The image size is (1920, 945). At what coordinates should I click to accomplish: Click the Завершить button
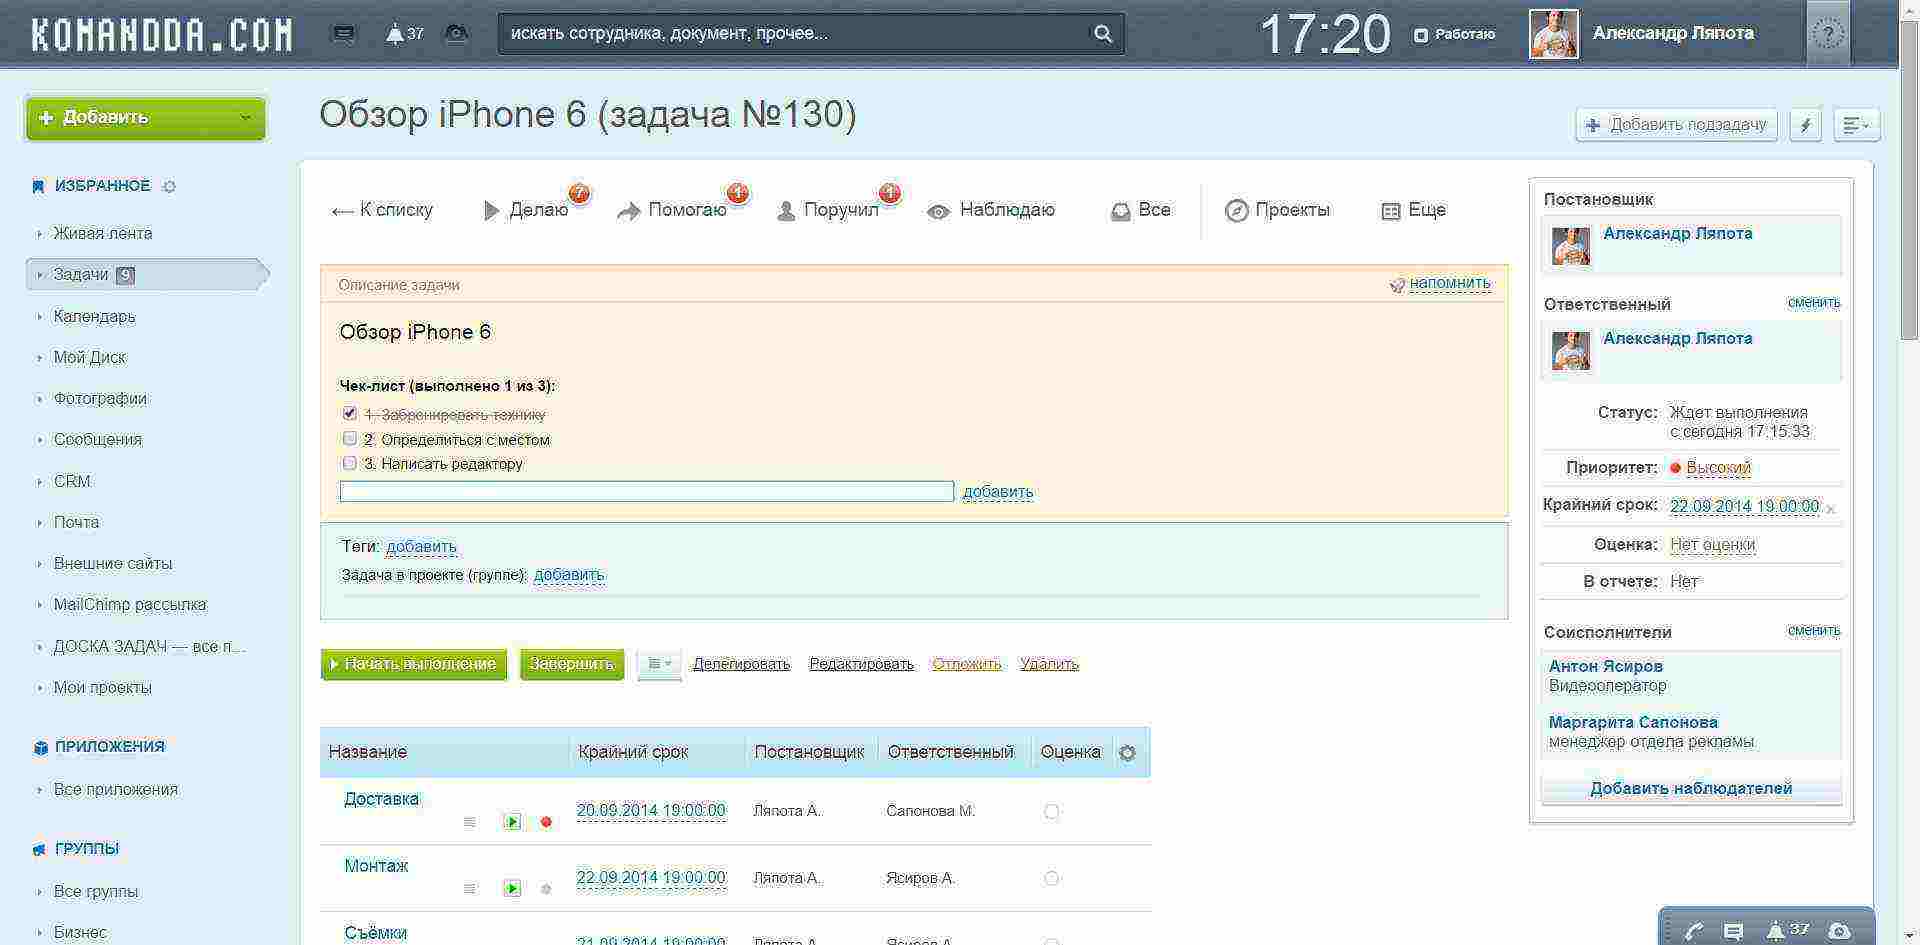572,664
